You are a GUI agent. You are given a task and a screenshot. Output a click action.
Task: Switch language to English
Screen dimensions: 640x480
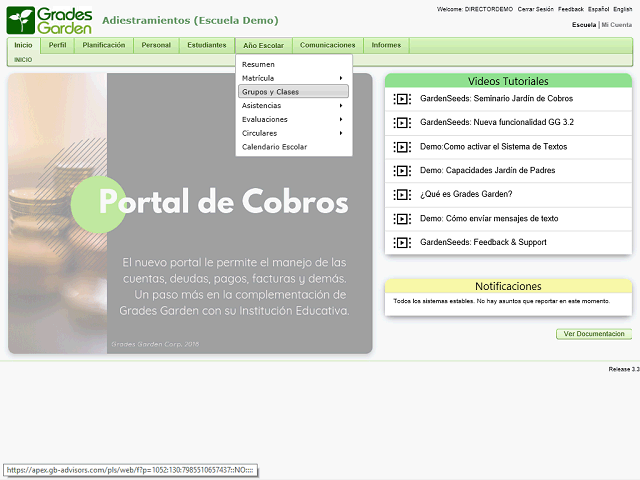(x=622, y=9)
